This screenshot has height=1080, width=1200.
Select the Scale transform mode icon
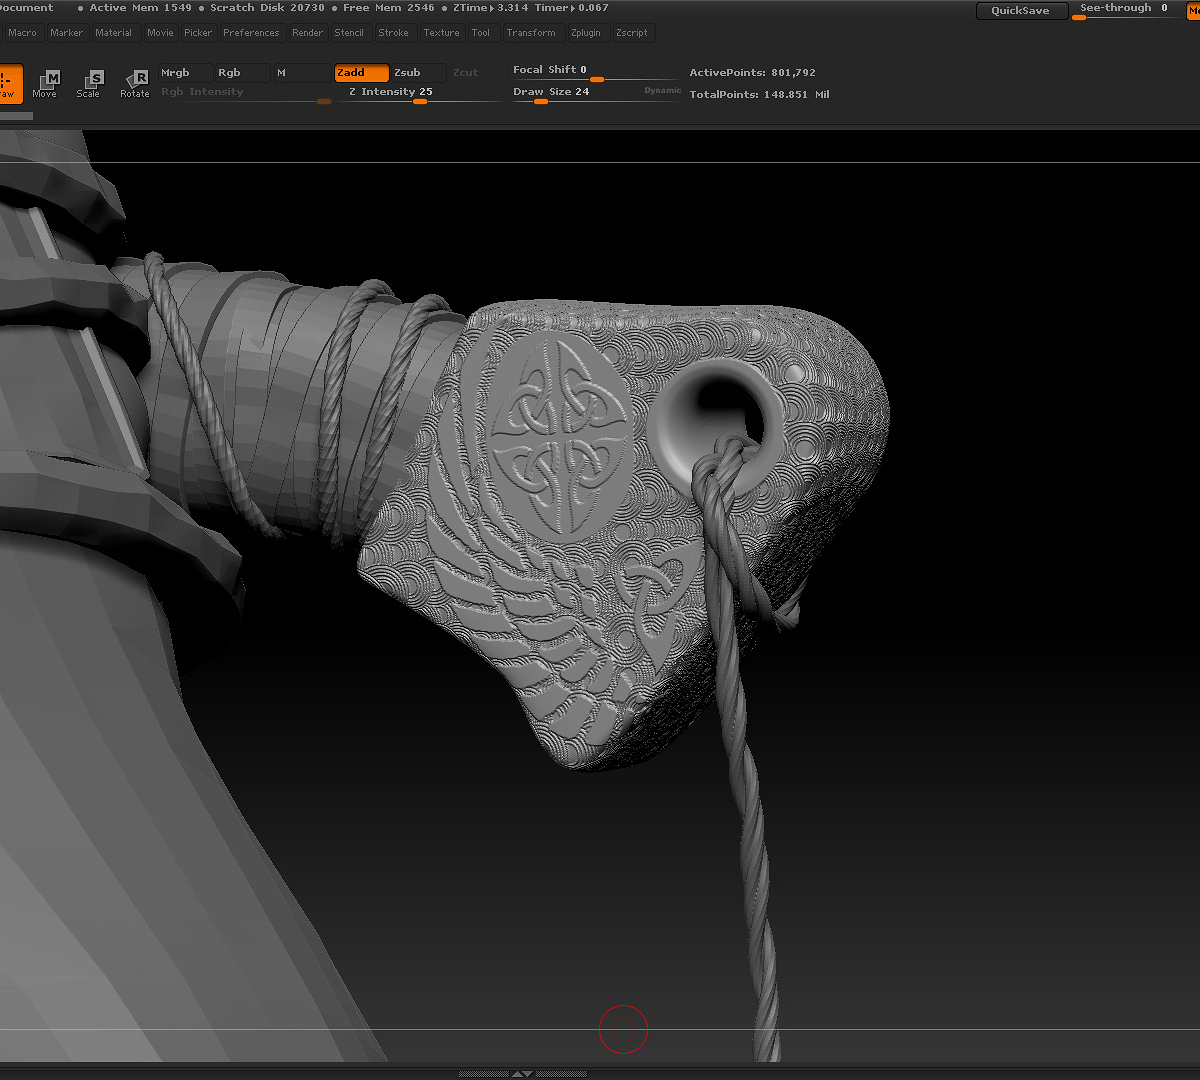point(89,84)
